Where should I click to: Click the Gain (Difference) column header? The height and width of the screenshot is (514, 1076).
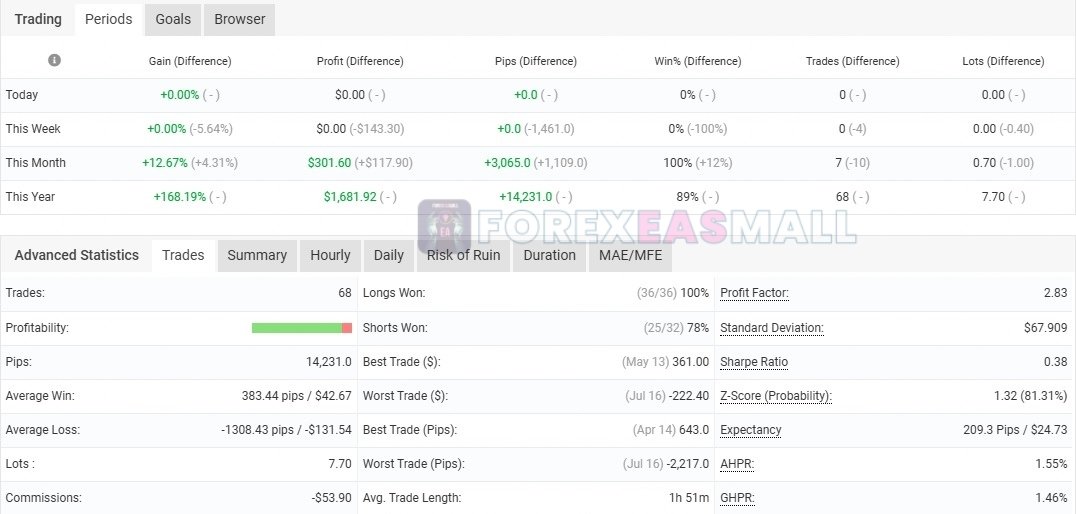189,61
